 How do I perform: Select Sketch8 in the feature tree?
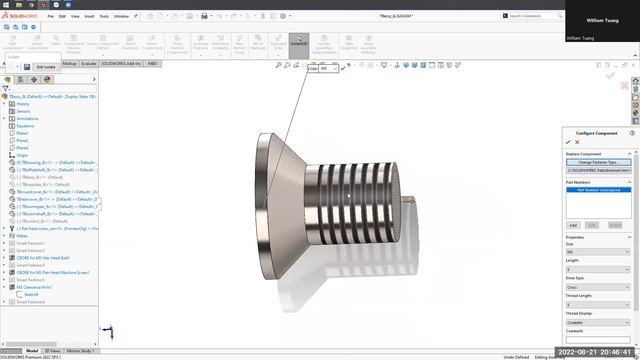[31, 295]
